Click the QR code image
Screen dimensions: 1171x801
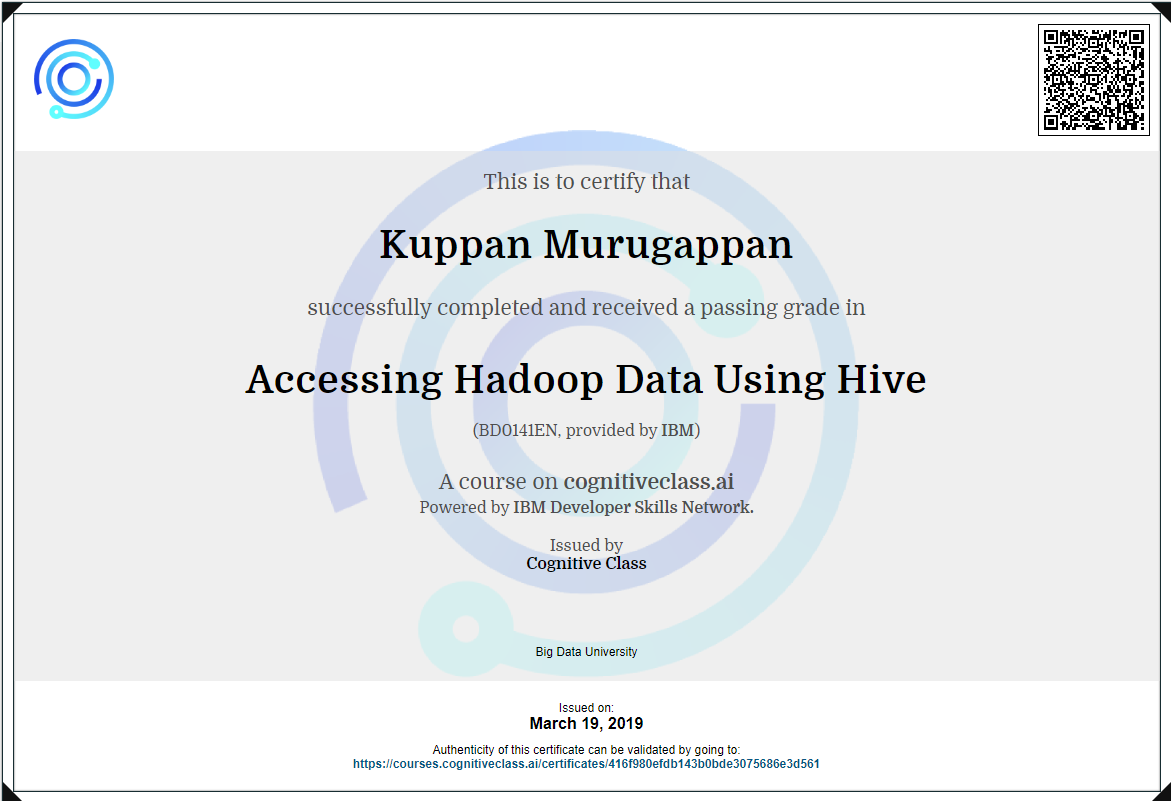tap(1093, 80)
